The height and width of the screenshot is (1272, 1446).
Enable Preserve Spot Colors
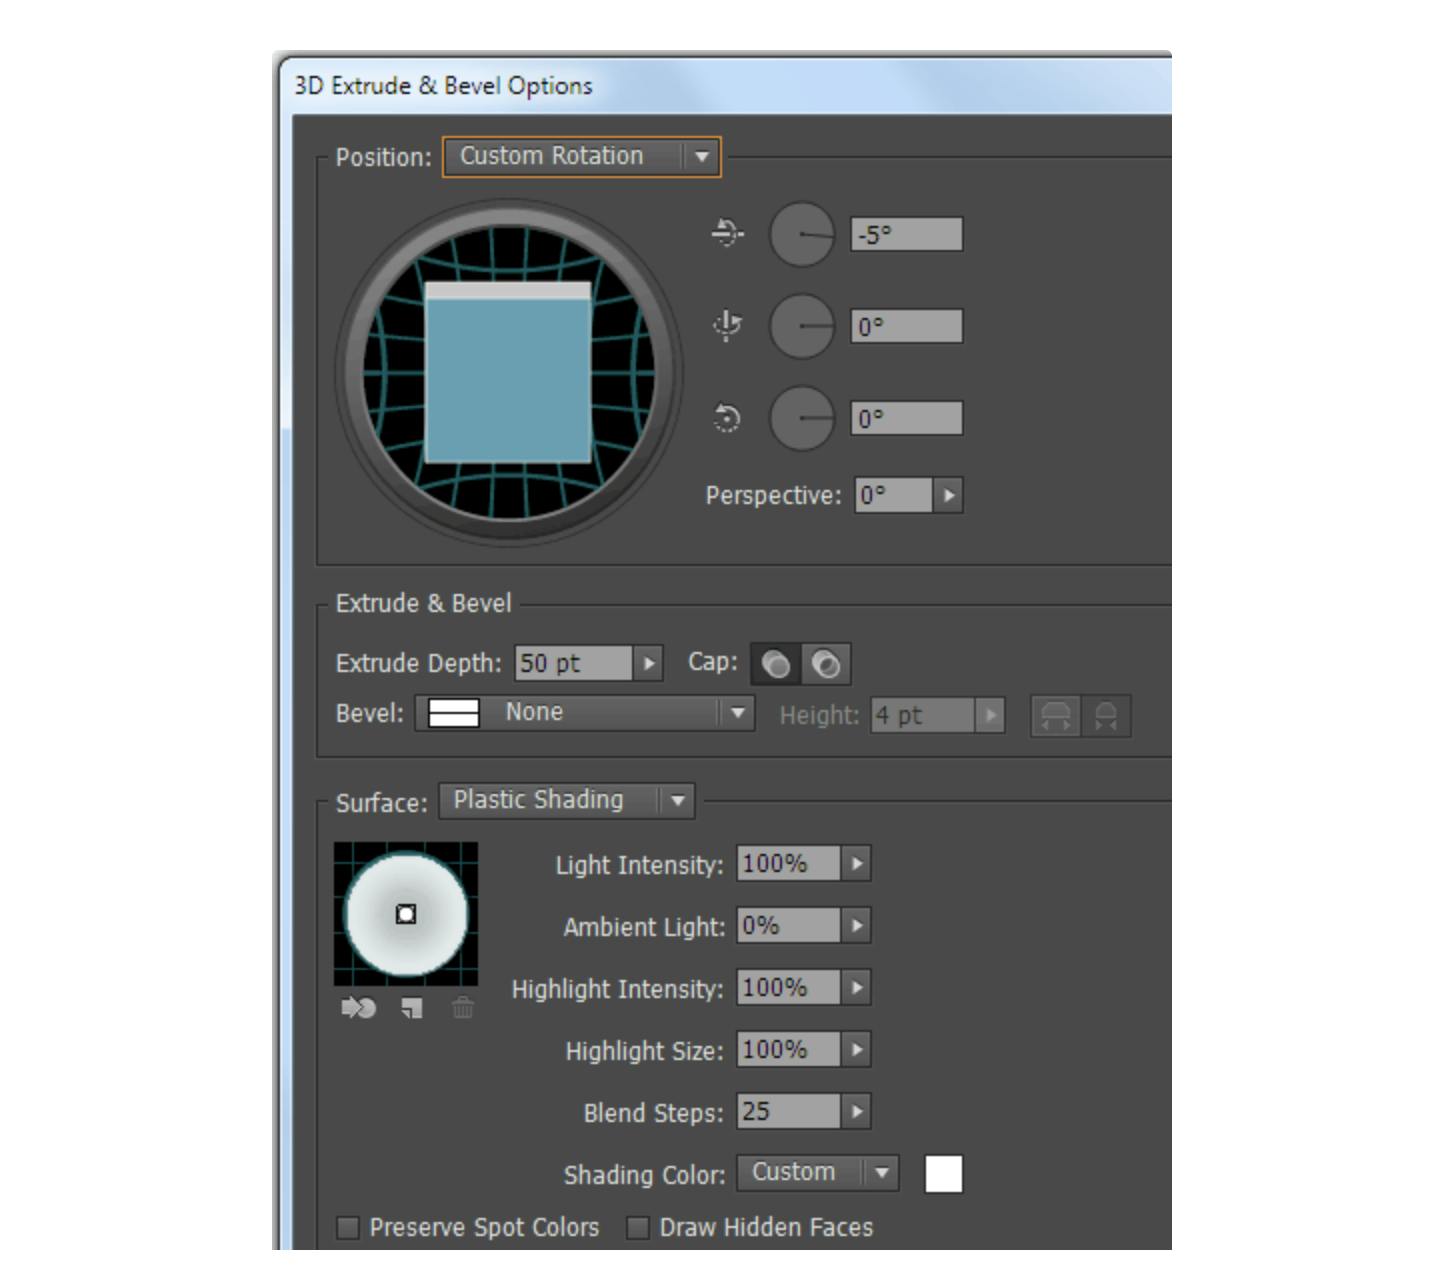[347, 1226]
